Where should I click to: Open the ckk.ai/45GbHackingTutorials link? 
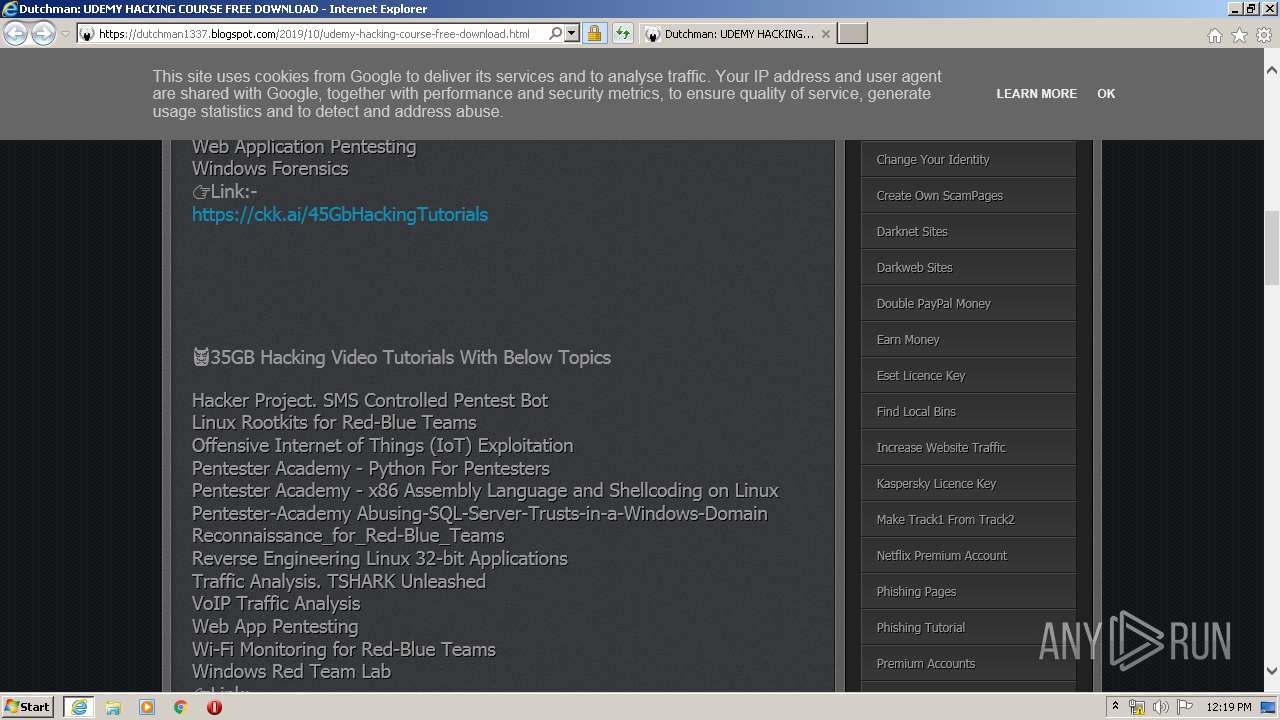tap(340, 214)
